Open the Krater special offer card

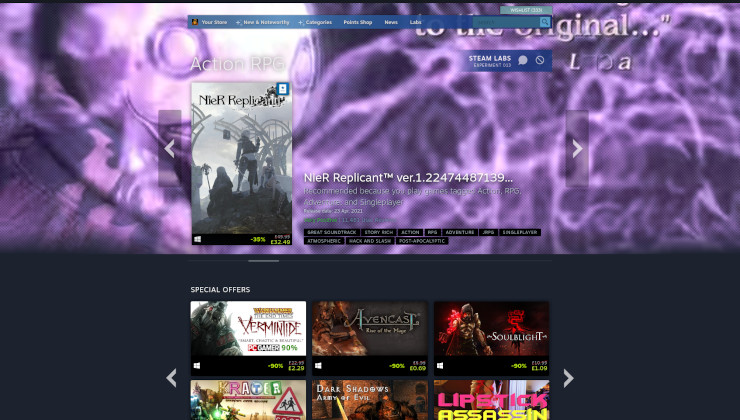click(x=248, y=400)
